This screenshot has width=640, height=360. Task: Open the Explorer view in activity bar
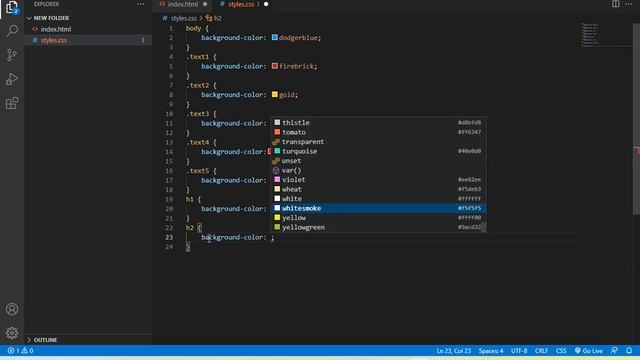click(12, 7)
